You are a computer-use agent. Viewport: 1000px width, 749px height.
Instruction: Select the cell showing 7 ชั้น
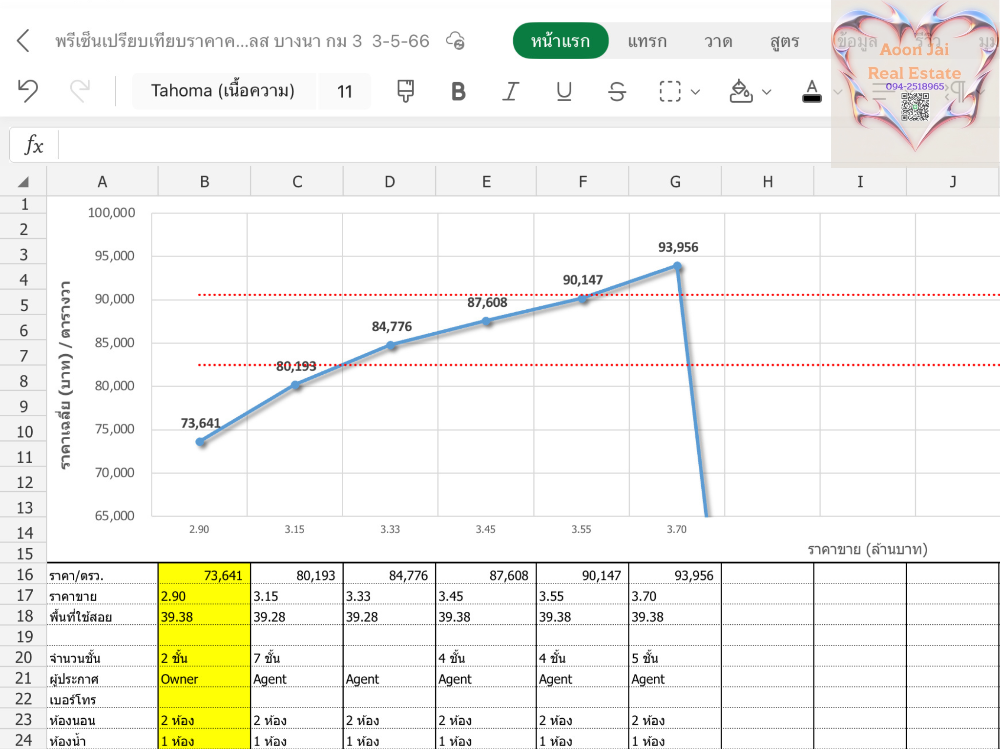click(x=297, y=657)
